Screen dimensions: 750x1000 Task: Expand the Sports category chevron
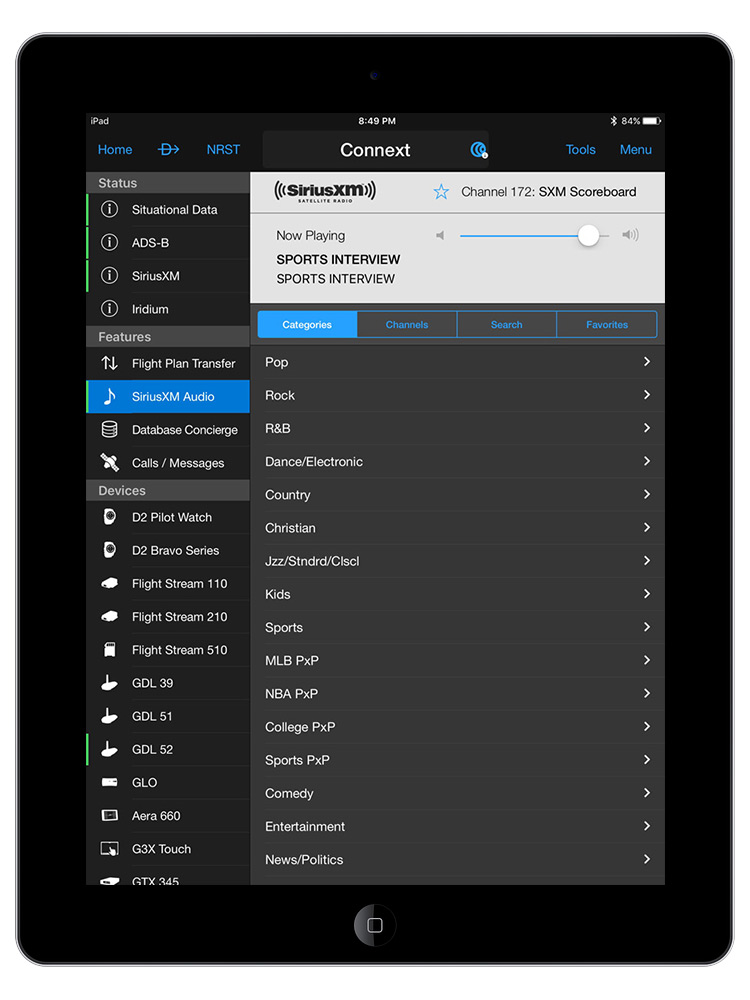(x=647, y=627)
